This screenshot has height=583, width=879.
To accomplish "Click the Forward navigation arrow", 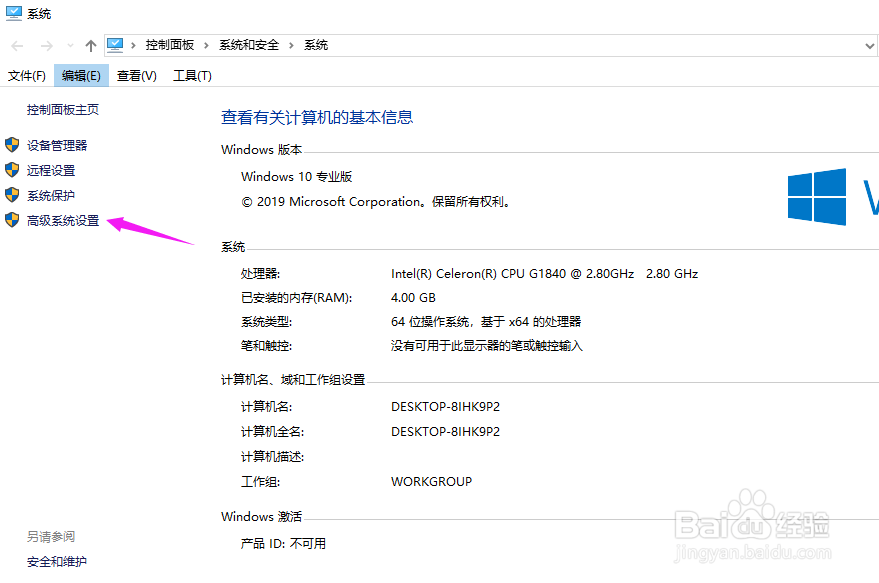I will [x=47, y=46].
